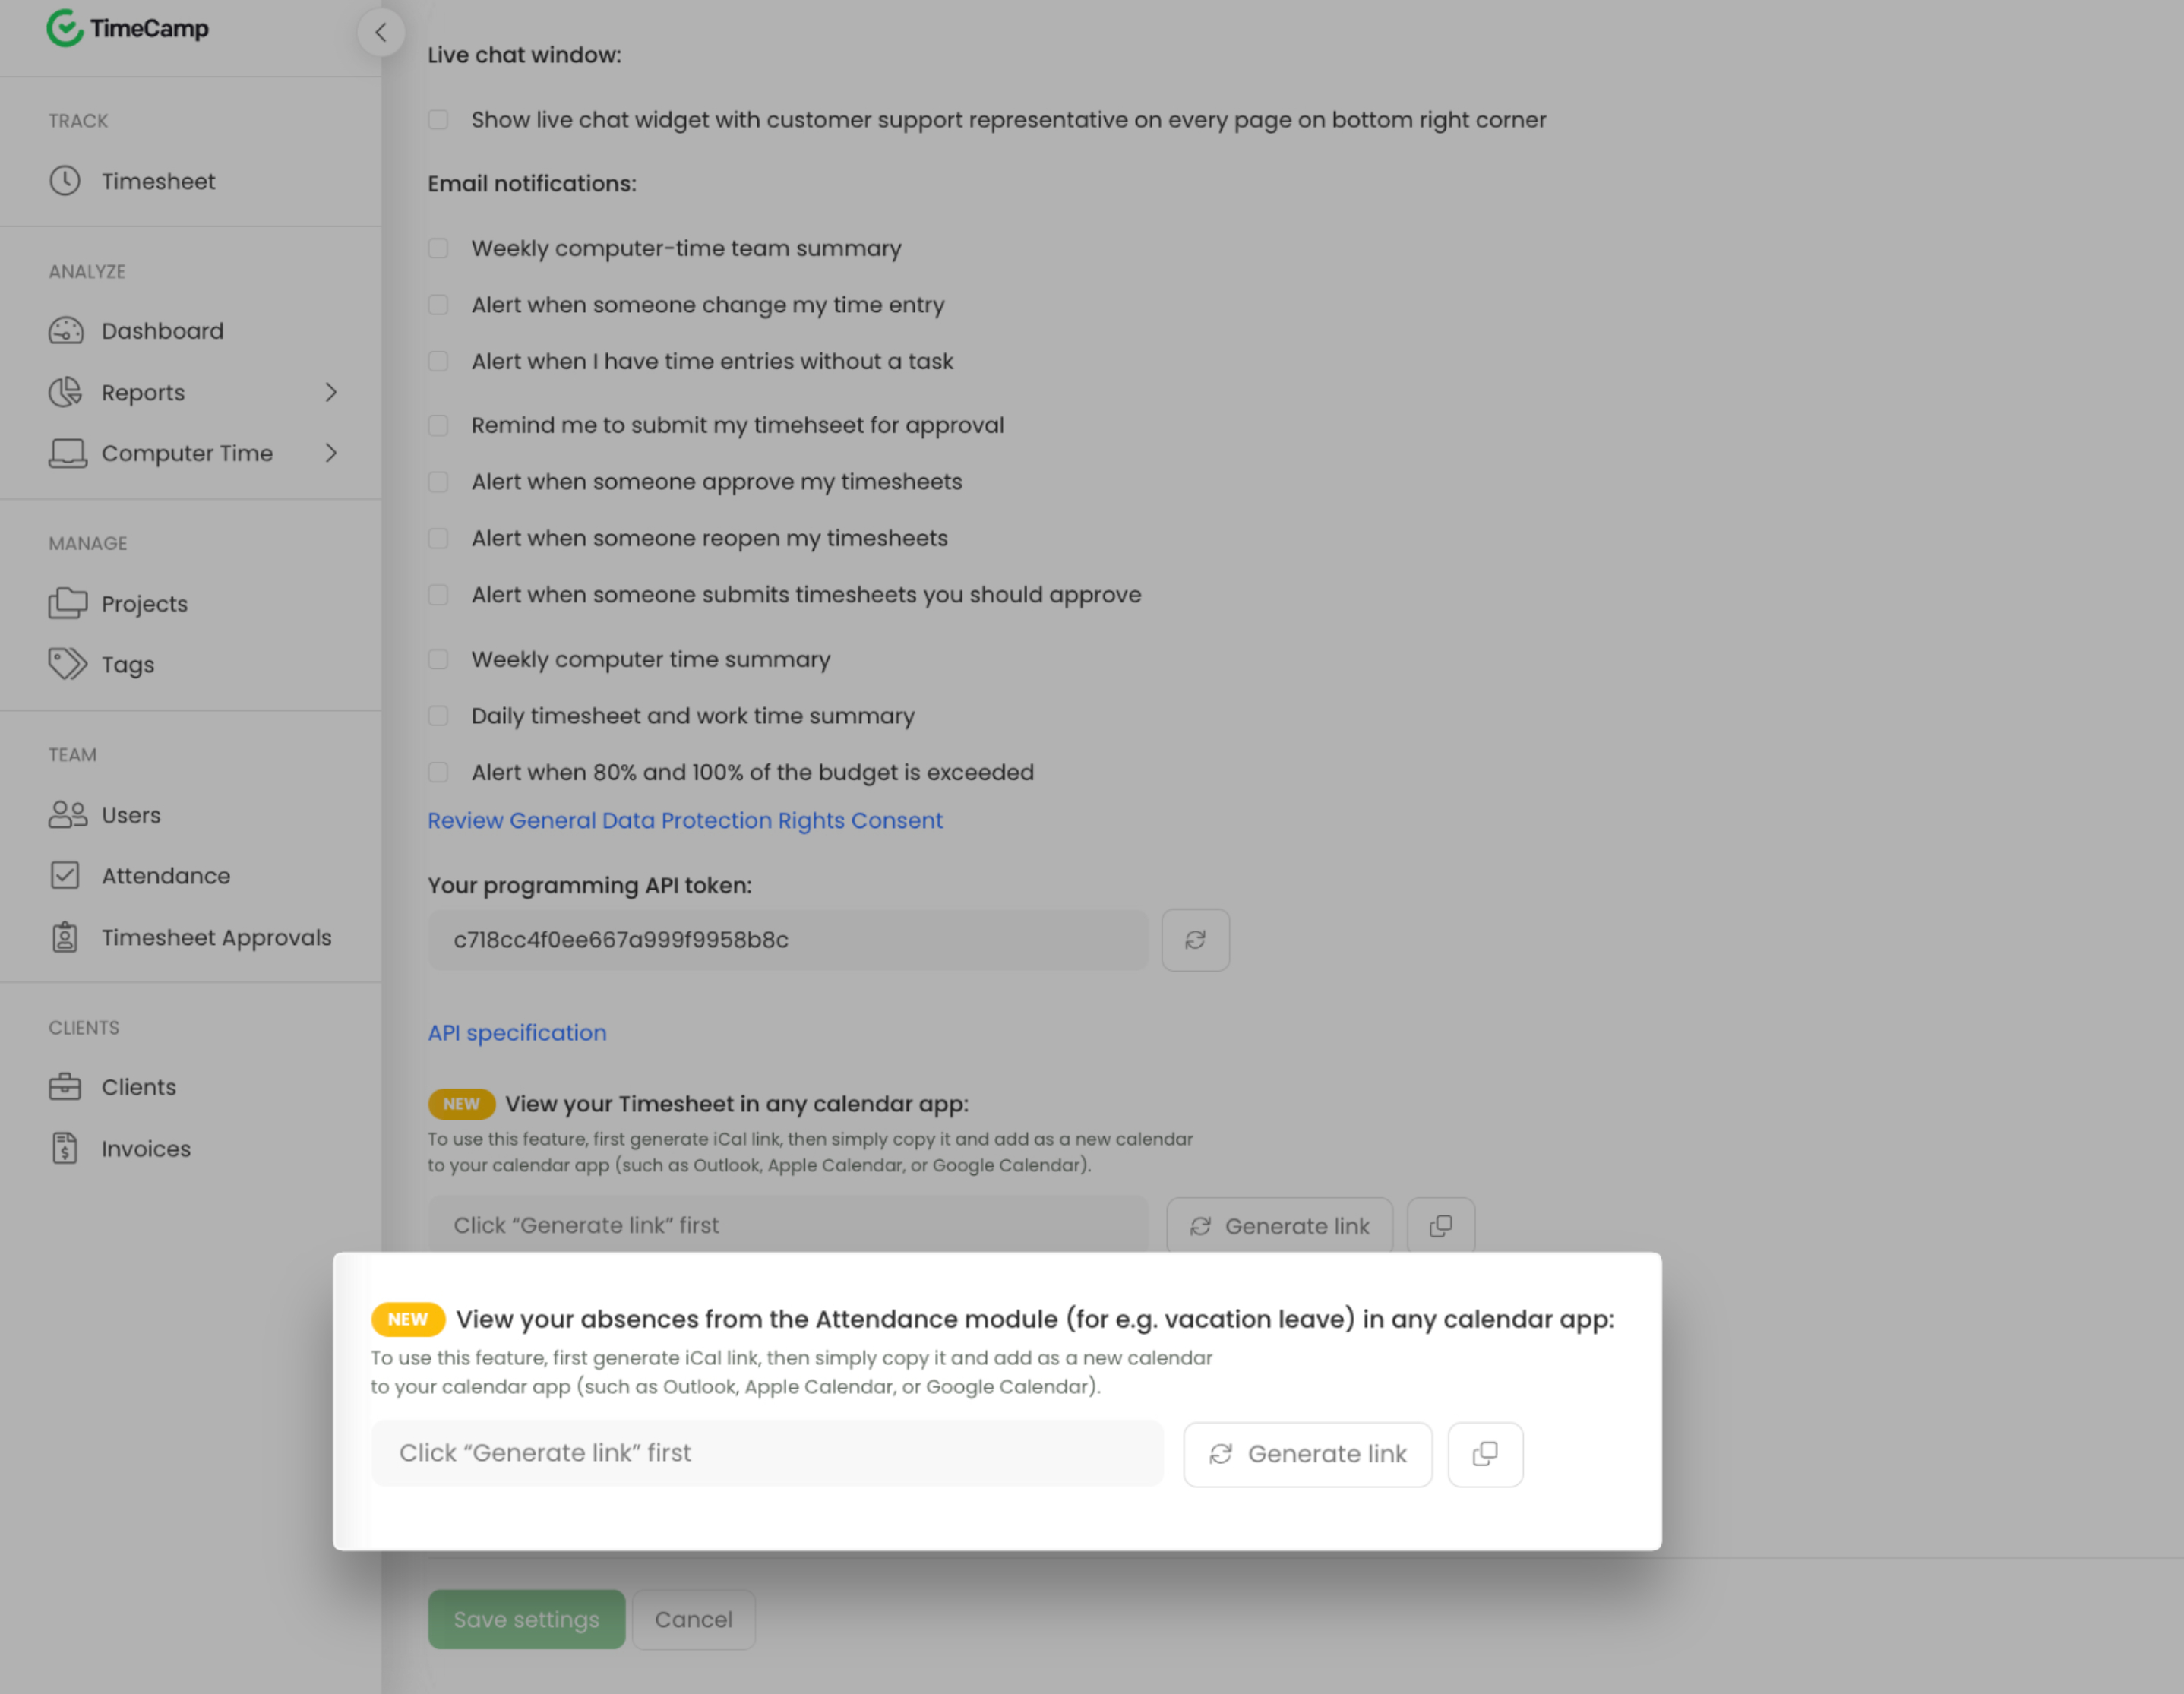Collapse sidebar with the back arrow
This screenshot has height=1694, width=2184.
(x=381, y=33)
